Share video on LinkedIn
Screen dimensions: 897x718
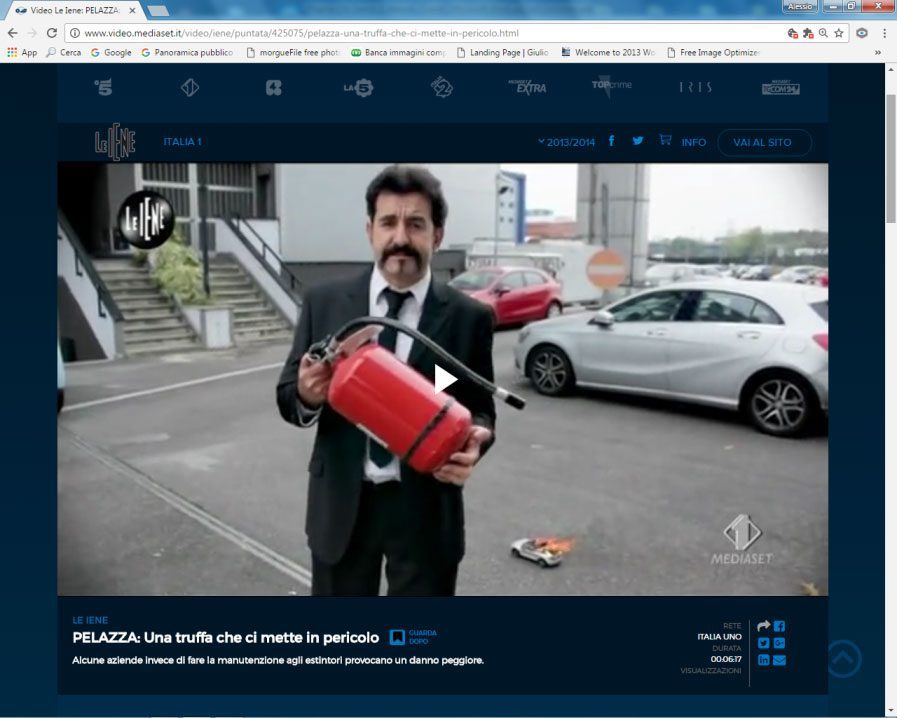coord(763,660)
